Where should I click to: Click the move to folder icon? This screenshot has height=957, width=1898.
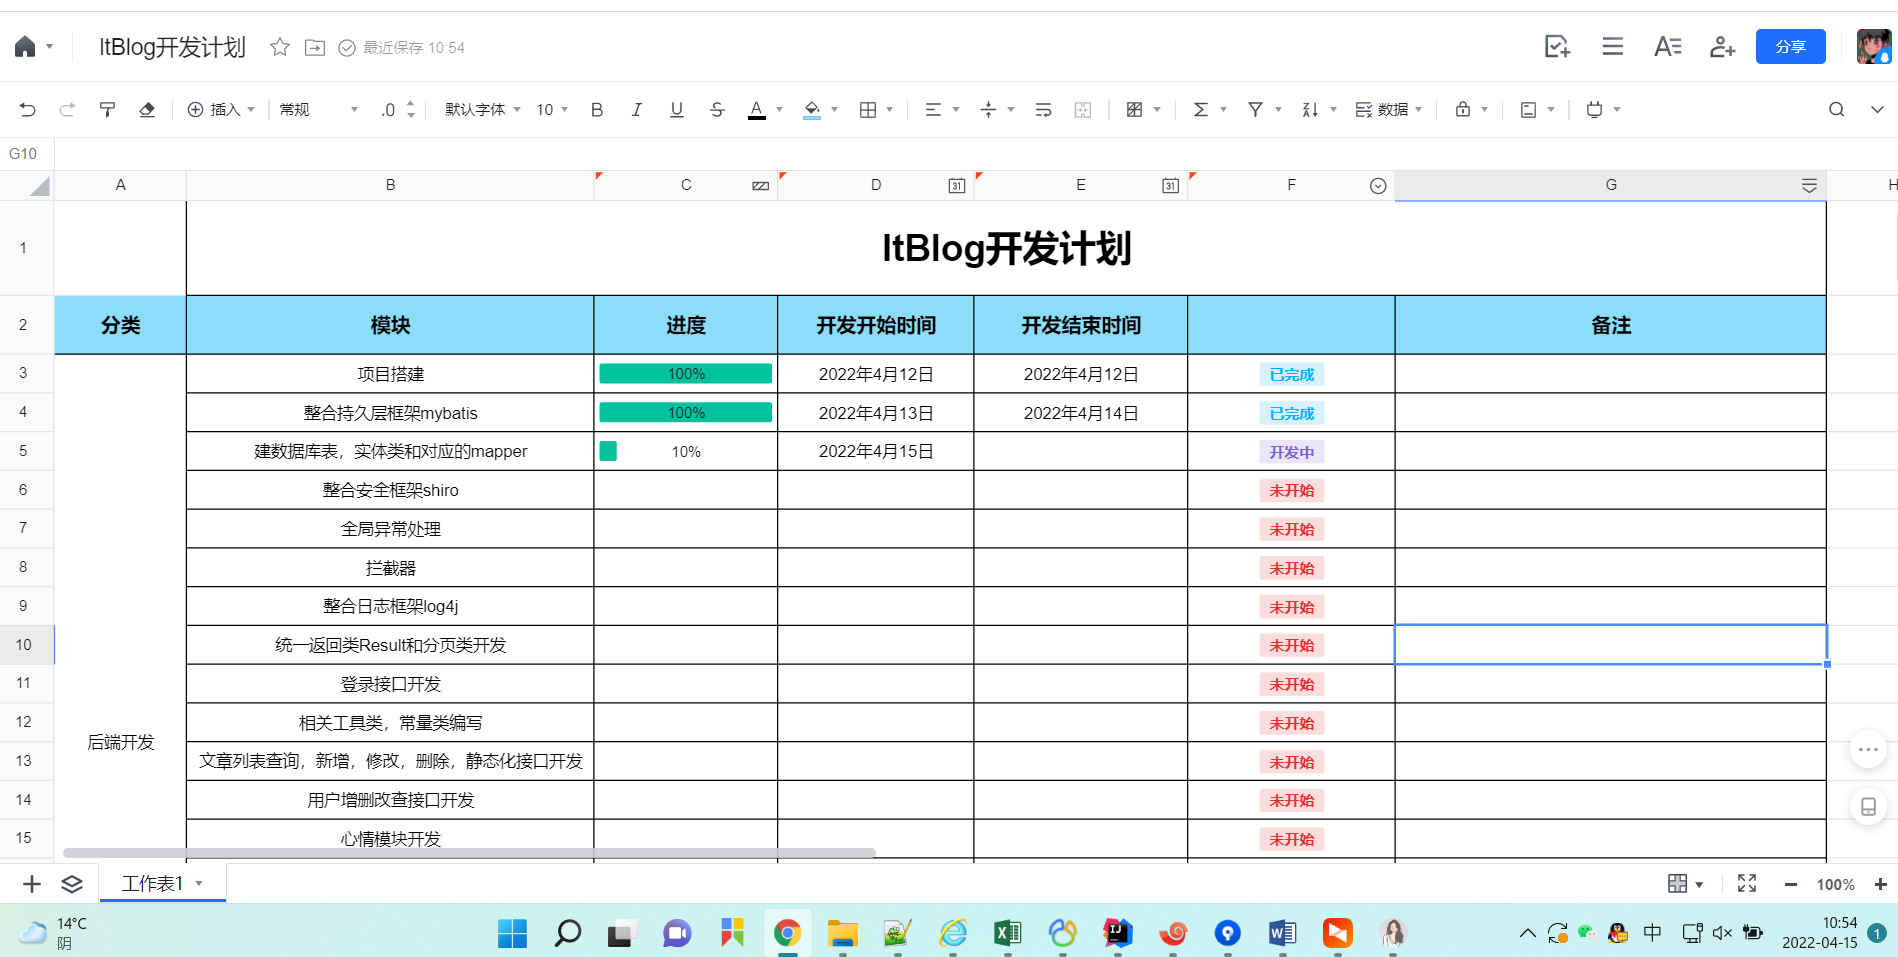315,47
